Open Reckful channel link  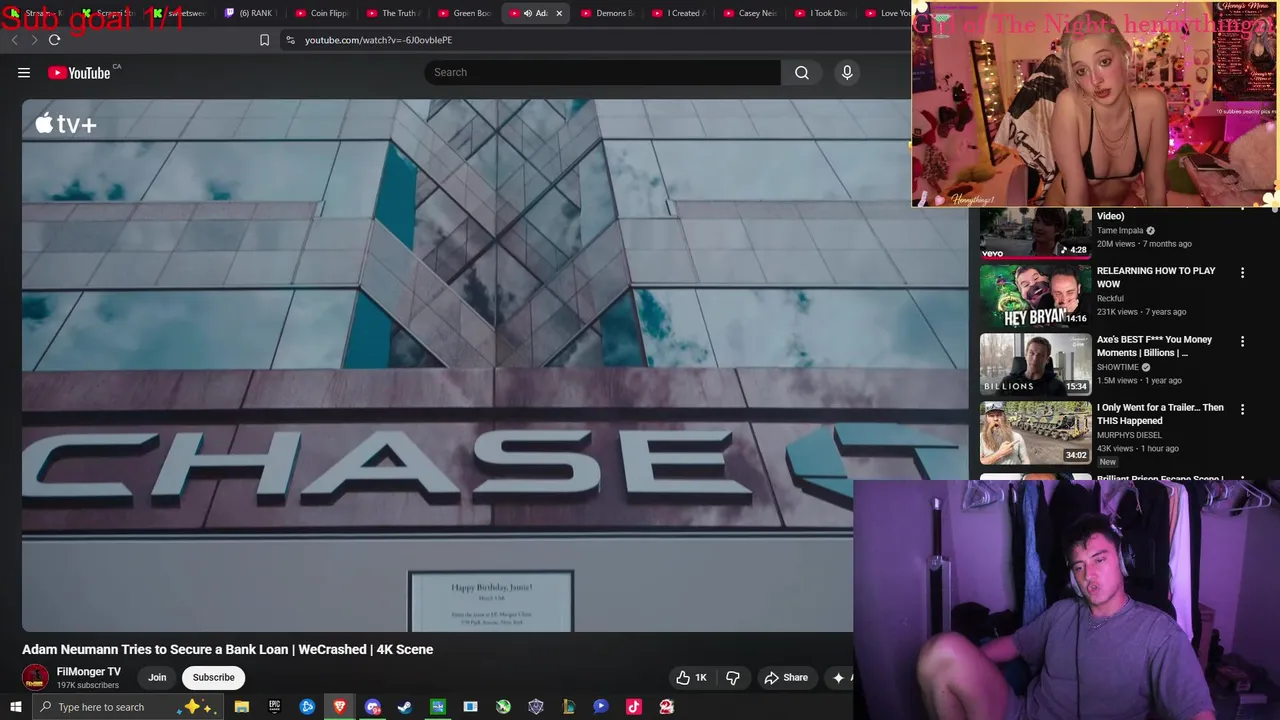[1110, 298]
